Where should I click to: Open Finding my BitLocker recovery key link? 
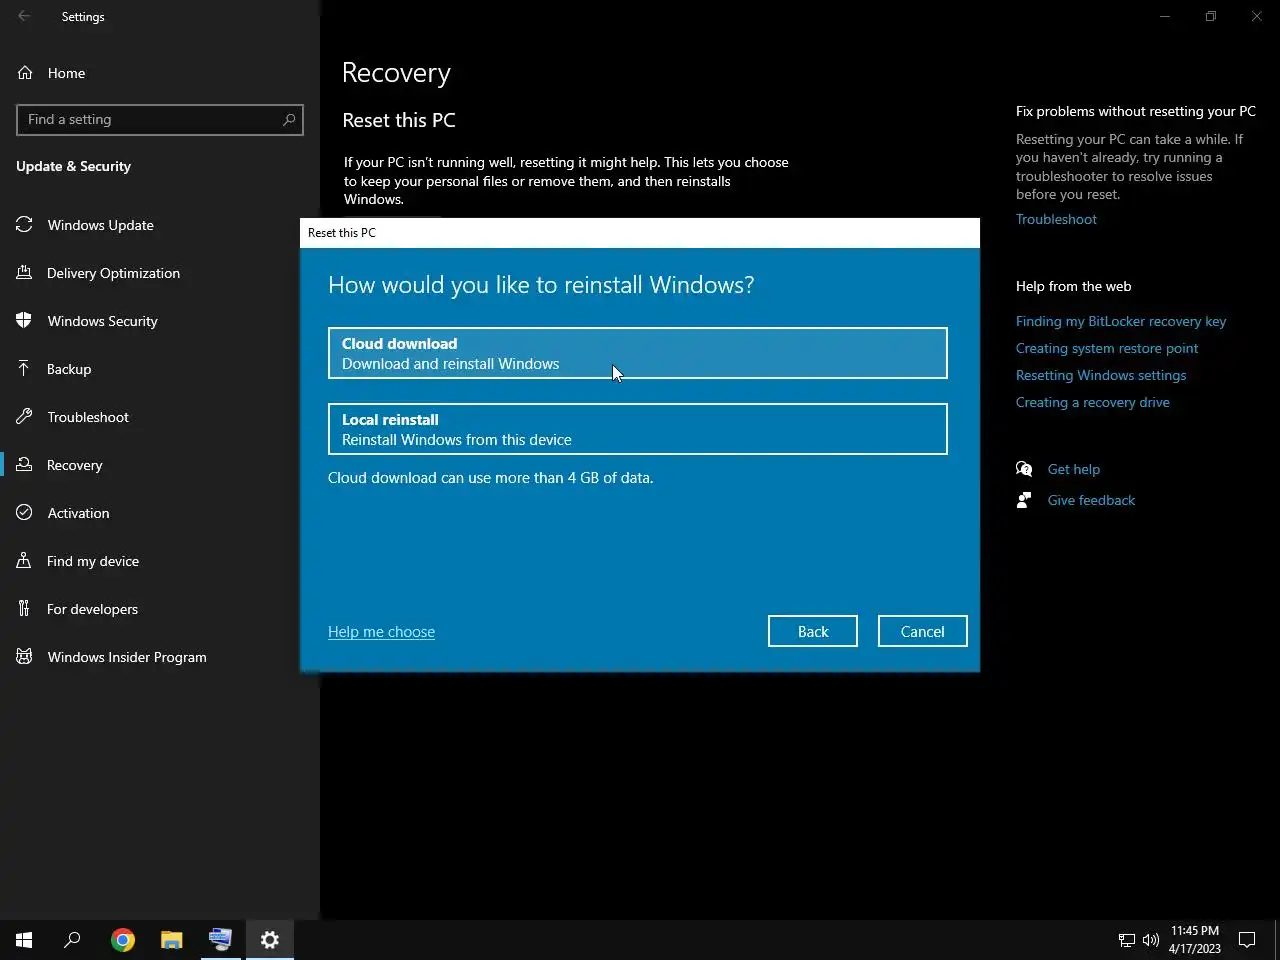tap(1121, 321)
